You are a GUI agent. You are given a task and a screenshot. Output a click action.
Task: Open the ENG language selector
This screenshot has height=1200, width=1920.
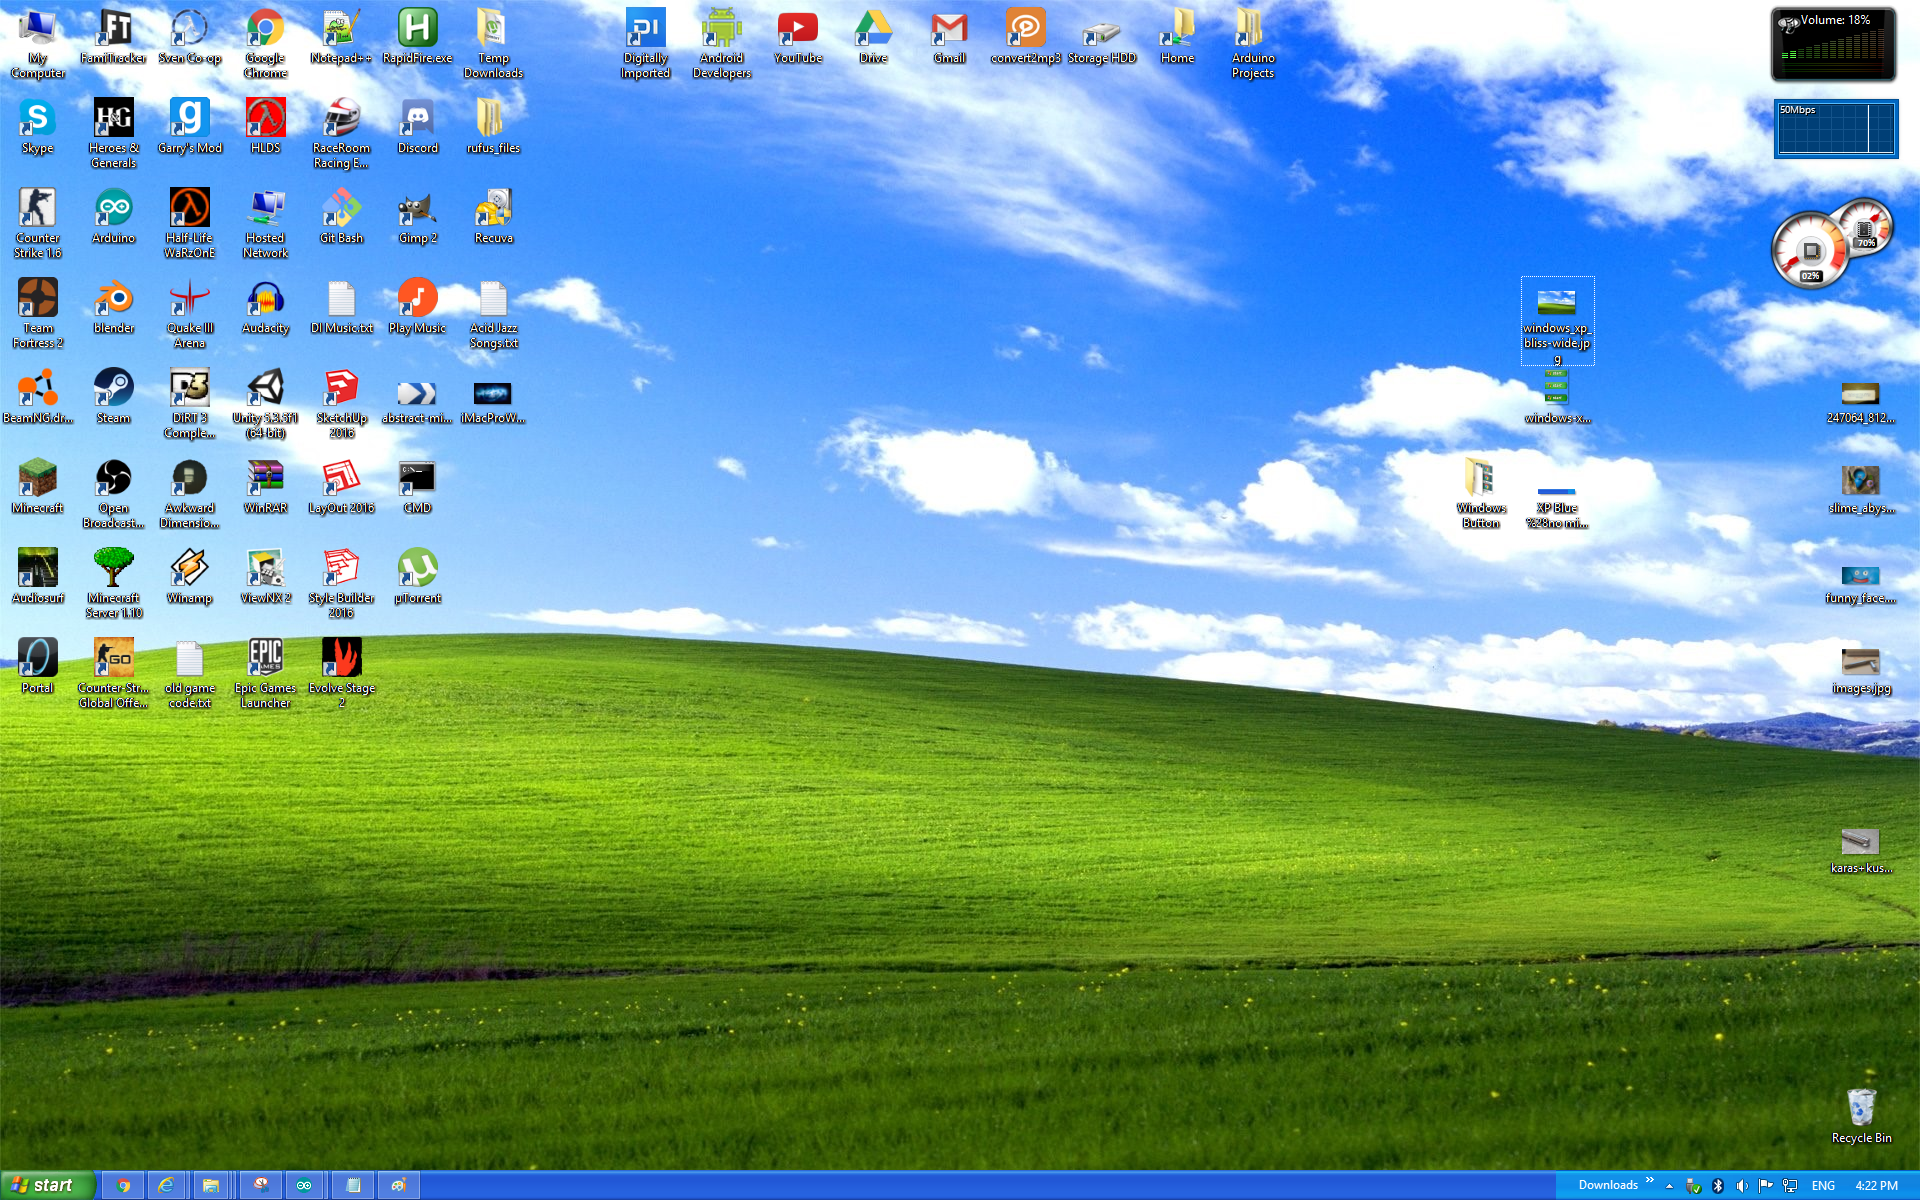tap(1823, 1186)
